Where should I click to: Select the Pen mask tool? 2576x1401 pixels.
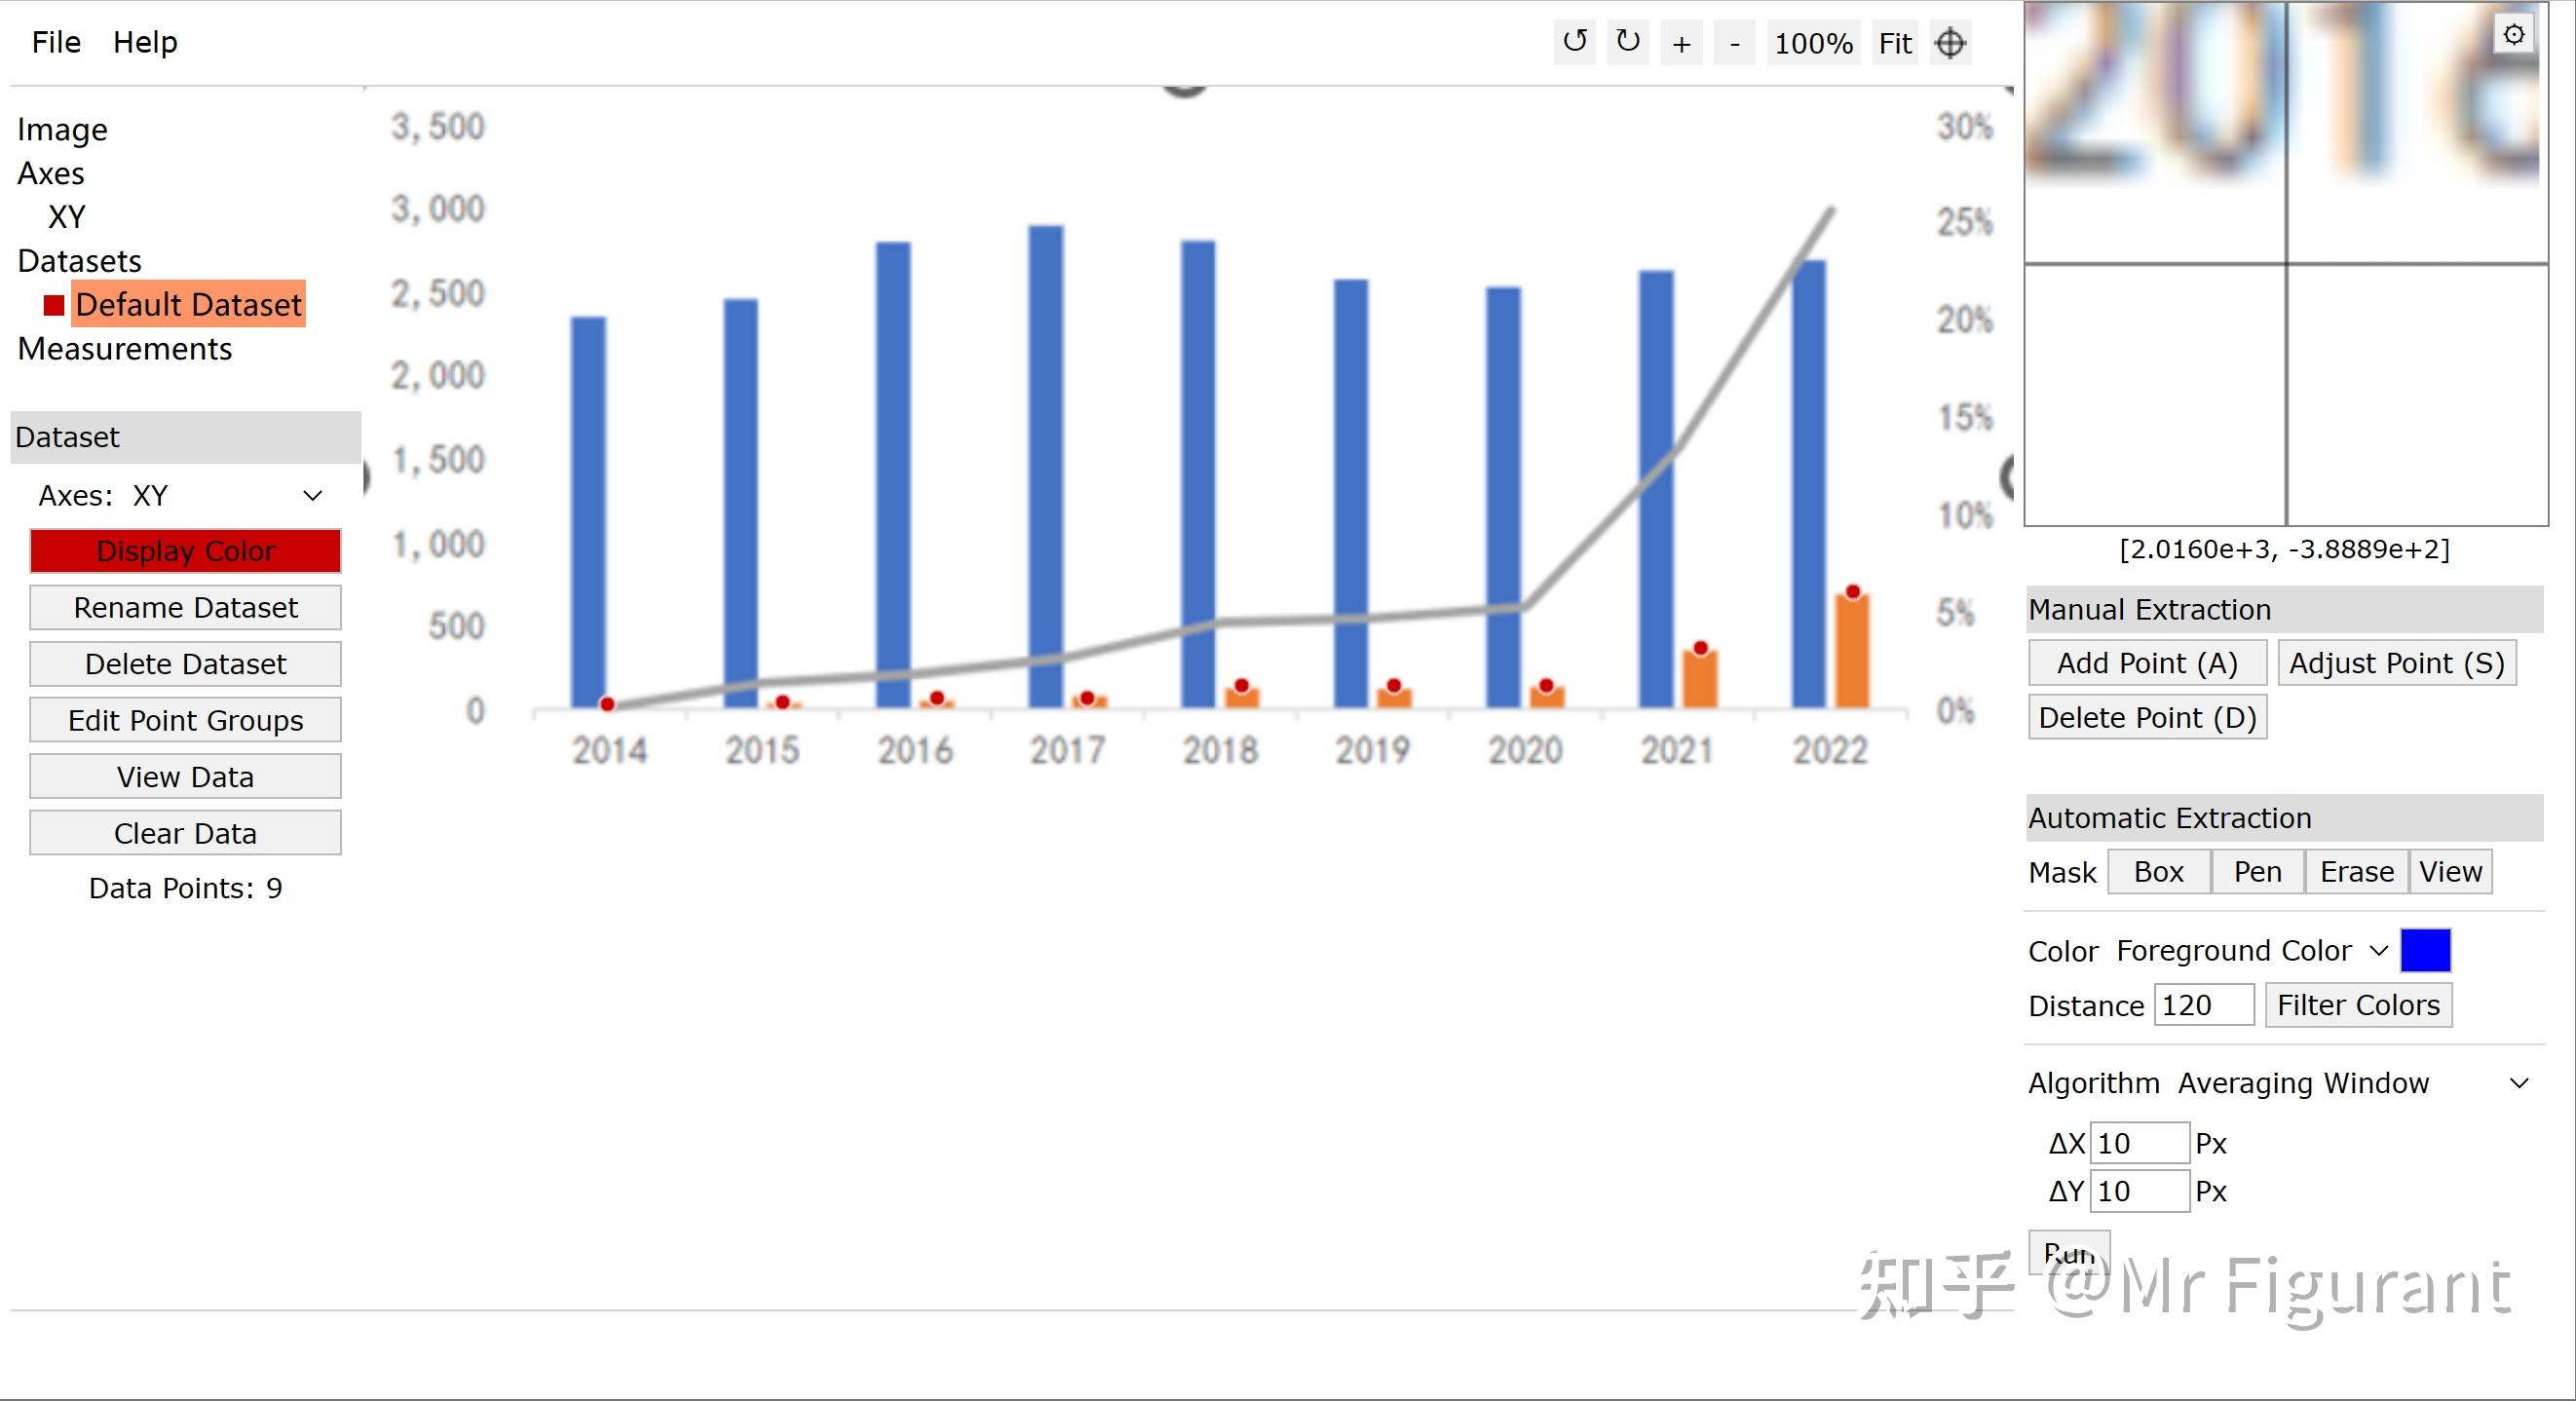(x=2258, y=872)
